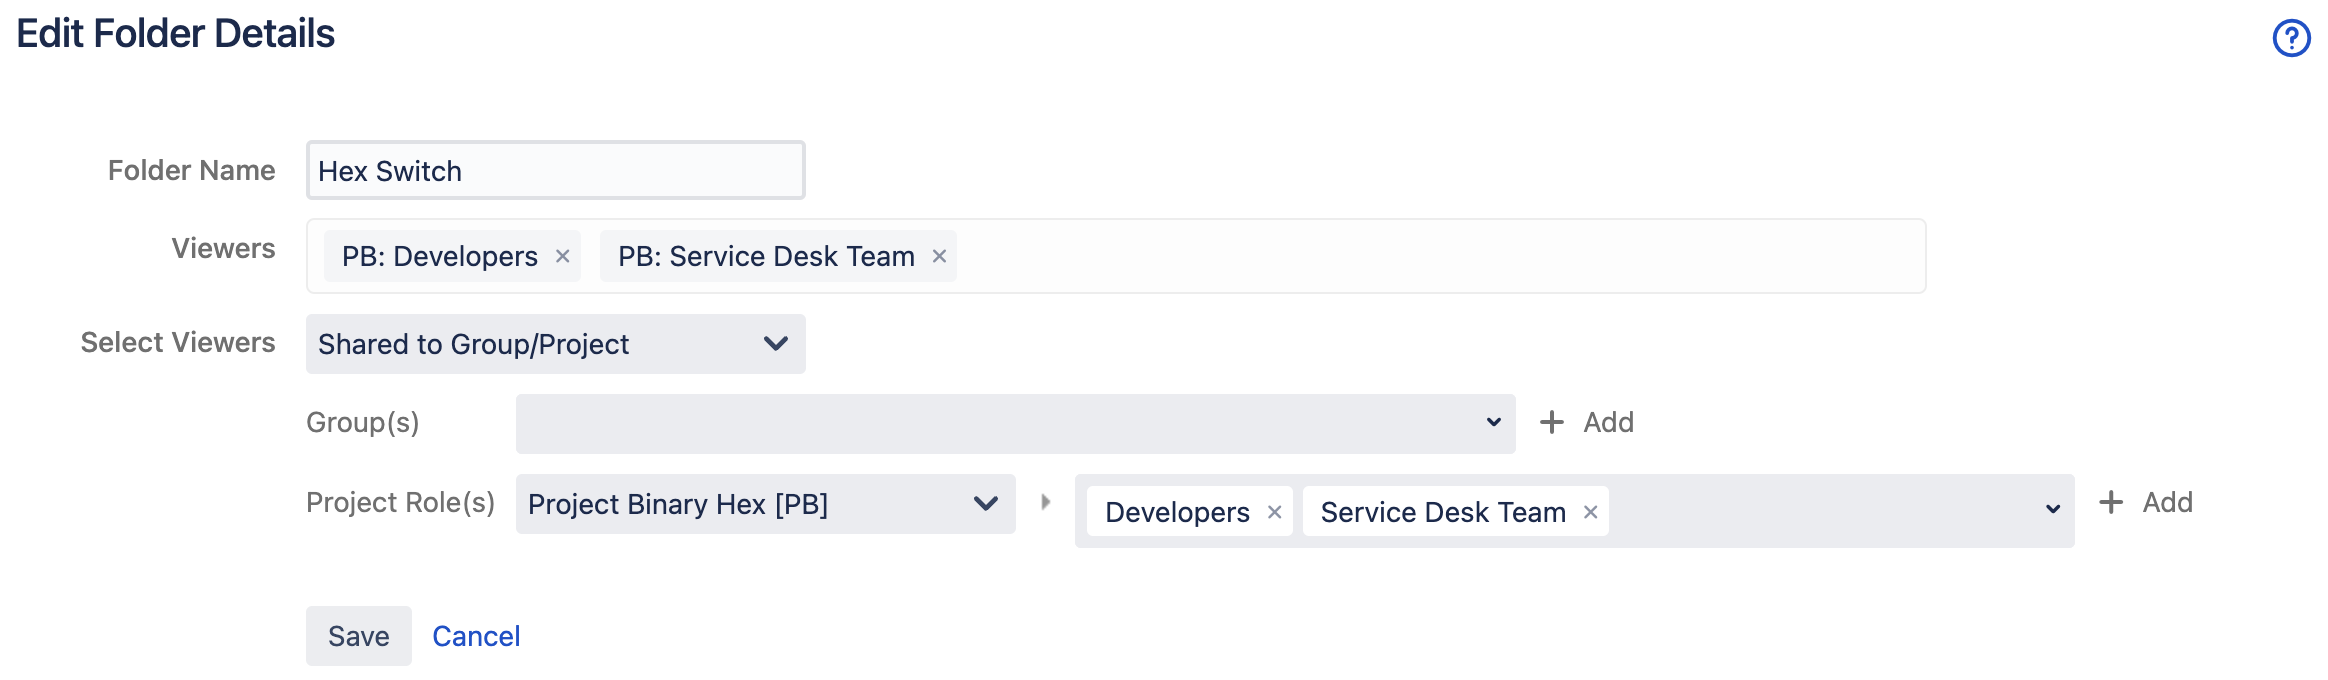The image size is (2328, 680).
Task: Remove PB: Developers from Viewers
Action: click(x=563, y=257)
